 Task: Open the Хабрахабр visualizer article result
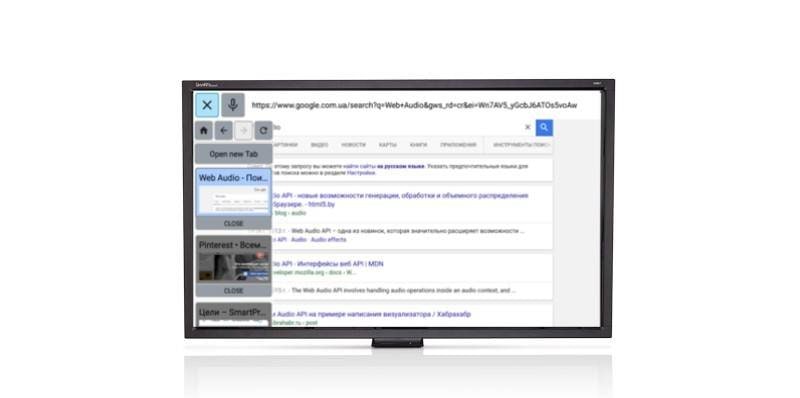[371, 314]
